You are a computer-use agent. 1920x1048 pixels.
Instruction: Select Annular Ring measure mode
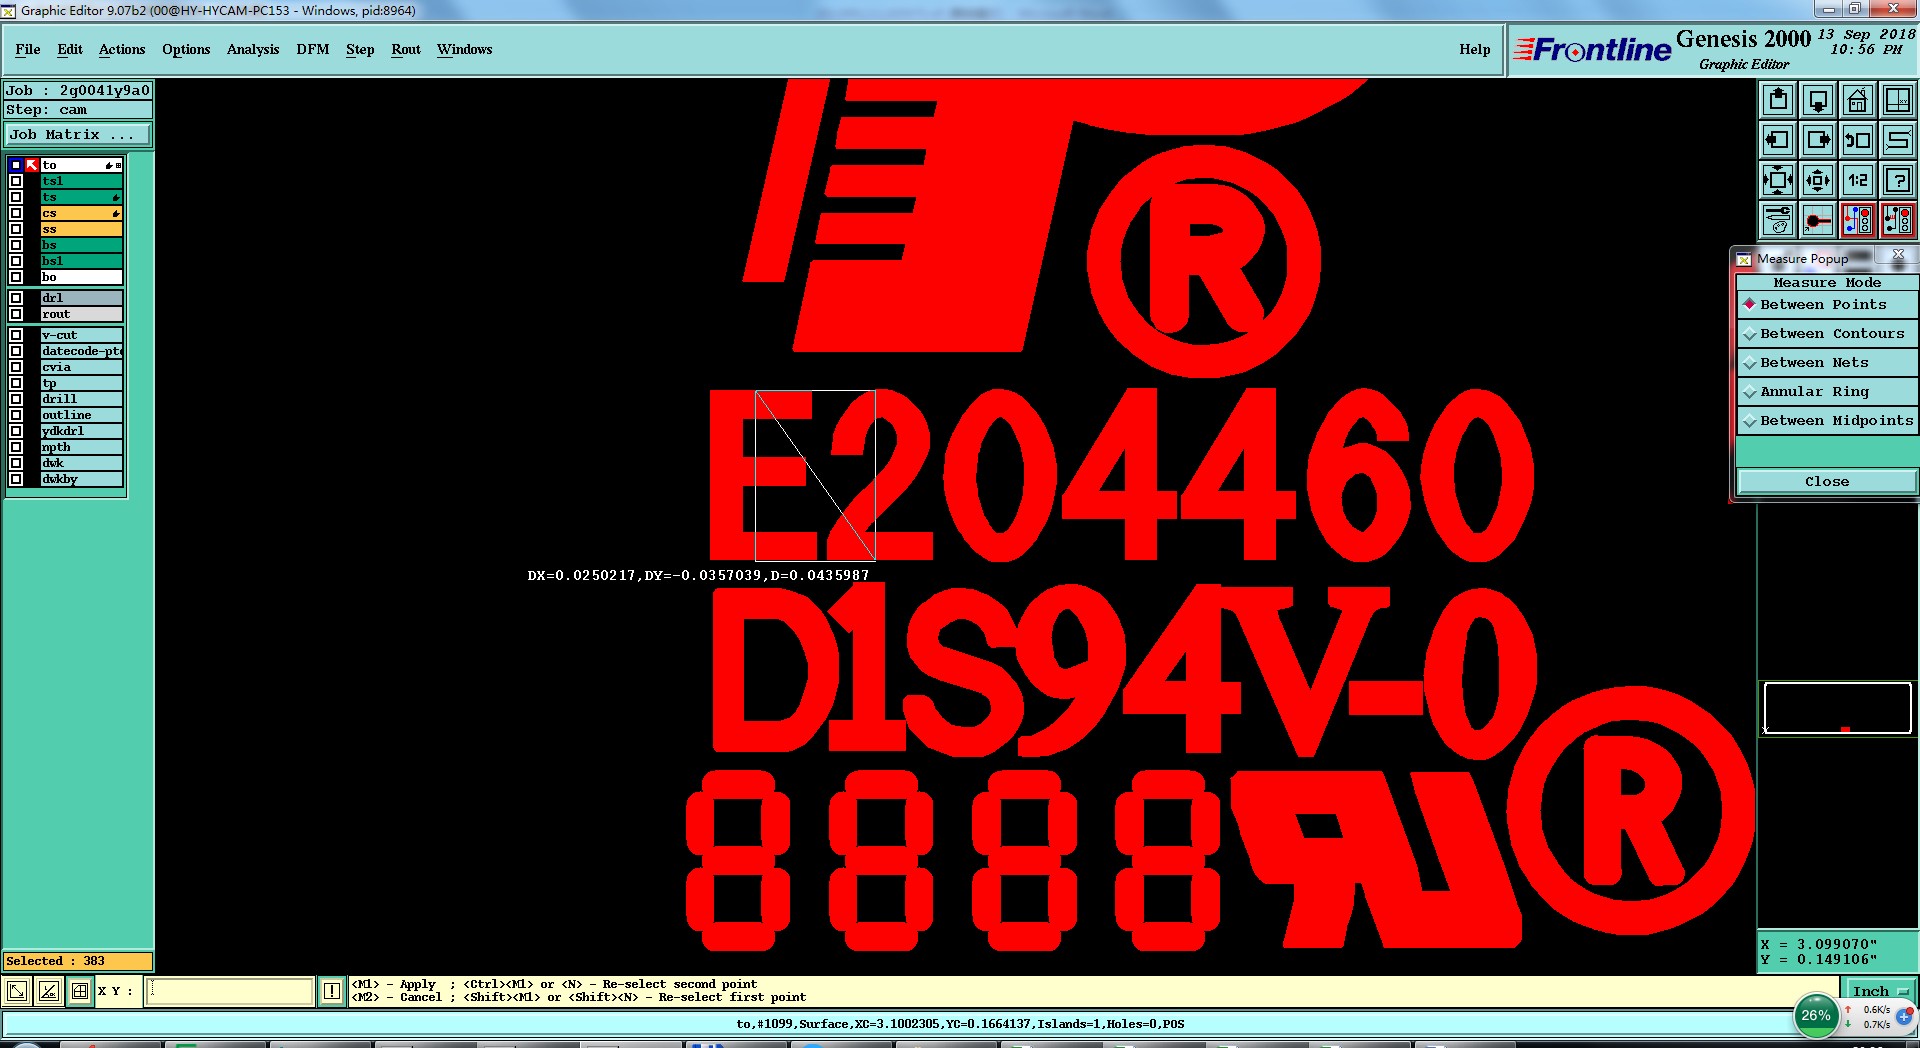1827,391
